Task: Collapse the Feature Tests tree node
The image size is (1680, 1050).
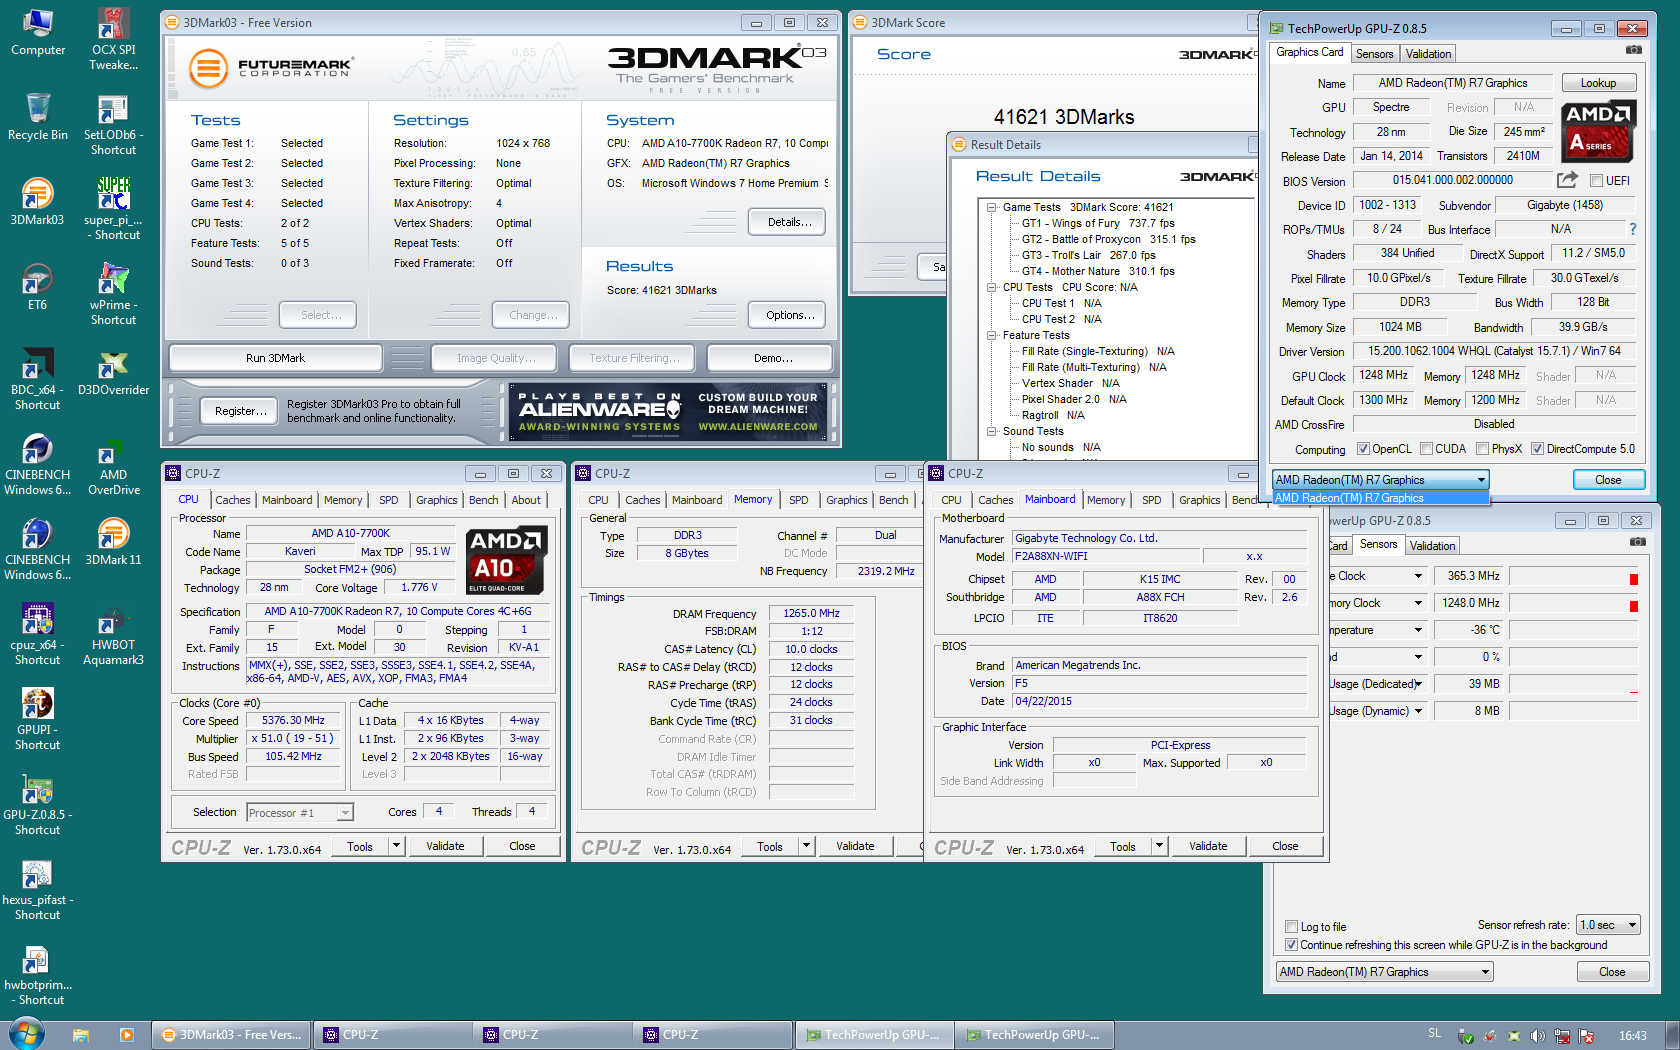Action: click(x=992, y=336)
